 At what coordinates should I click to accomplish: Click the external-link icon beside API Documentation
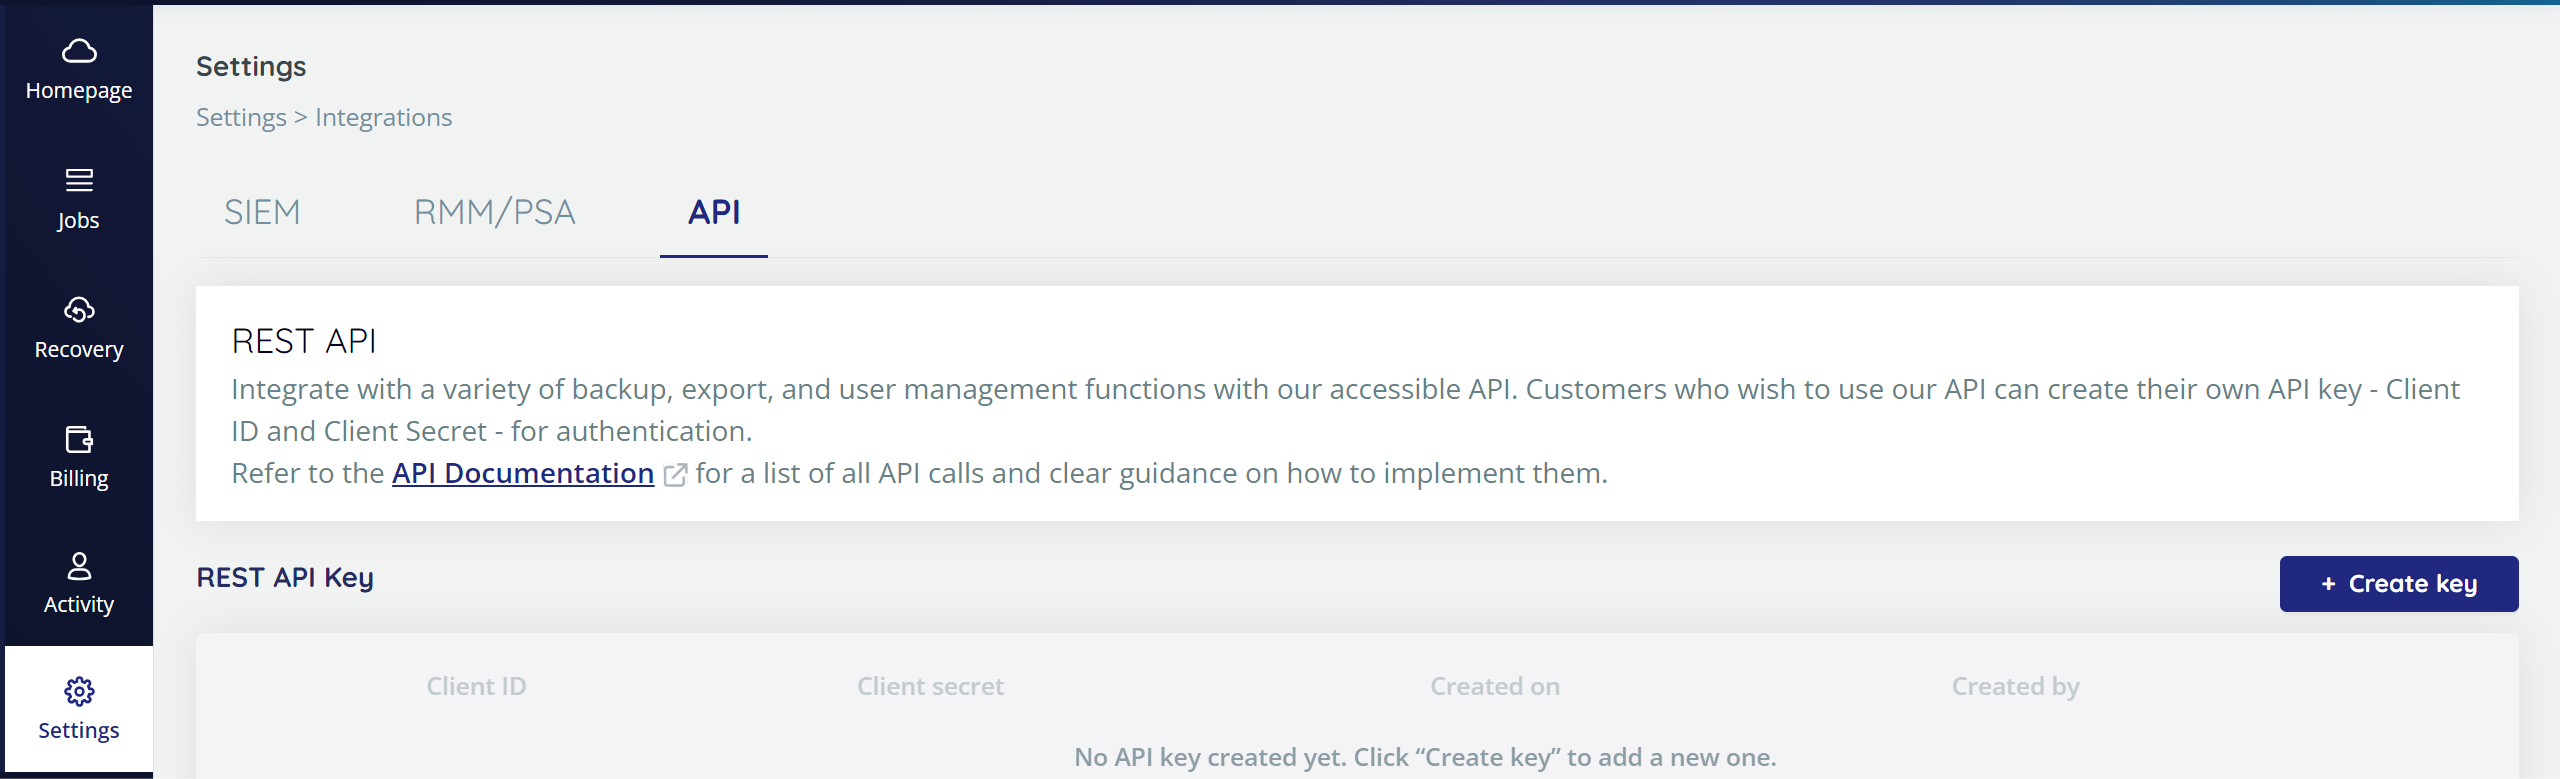coord(675,475)
